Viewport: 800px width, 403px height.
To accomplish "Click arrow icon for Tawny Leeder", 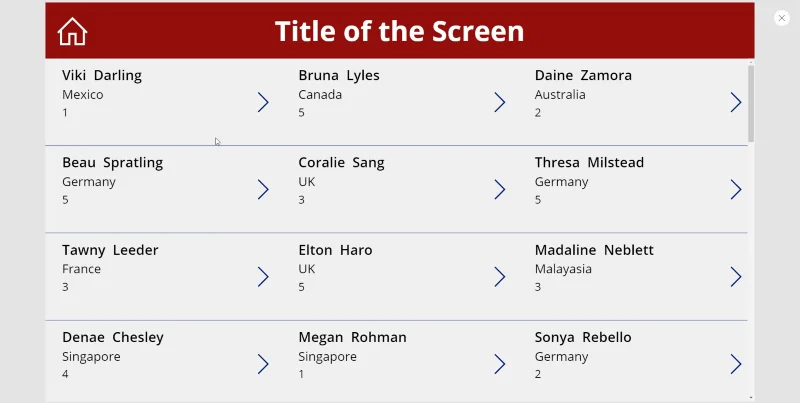I will coord(263,276).
